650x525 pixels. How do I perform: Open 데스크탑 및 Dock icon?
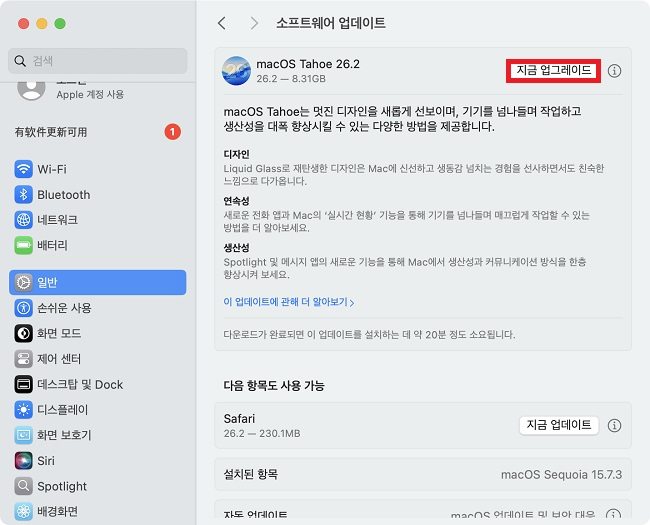pos(24,384)
